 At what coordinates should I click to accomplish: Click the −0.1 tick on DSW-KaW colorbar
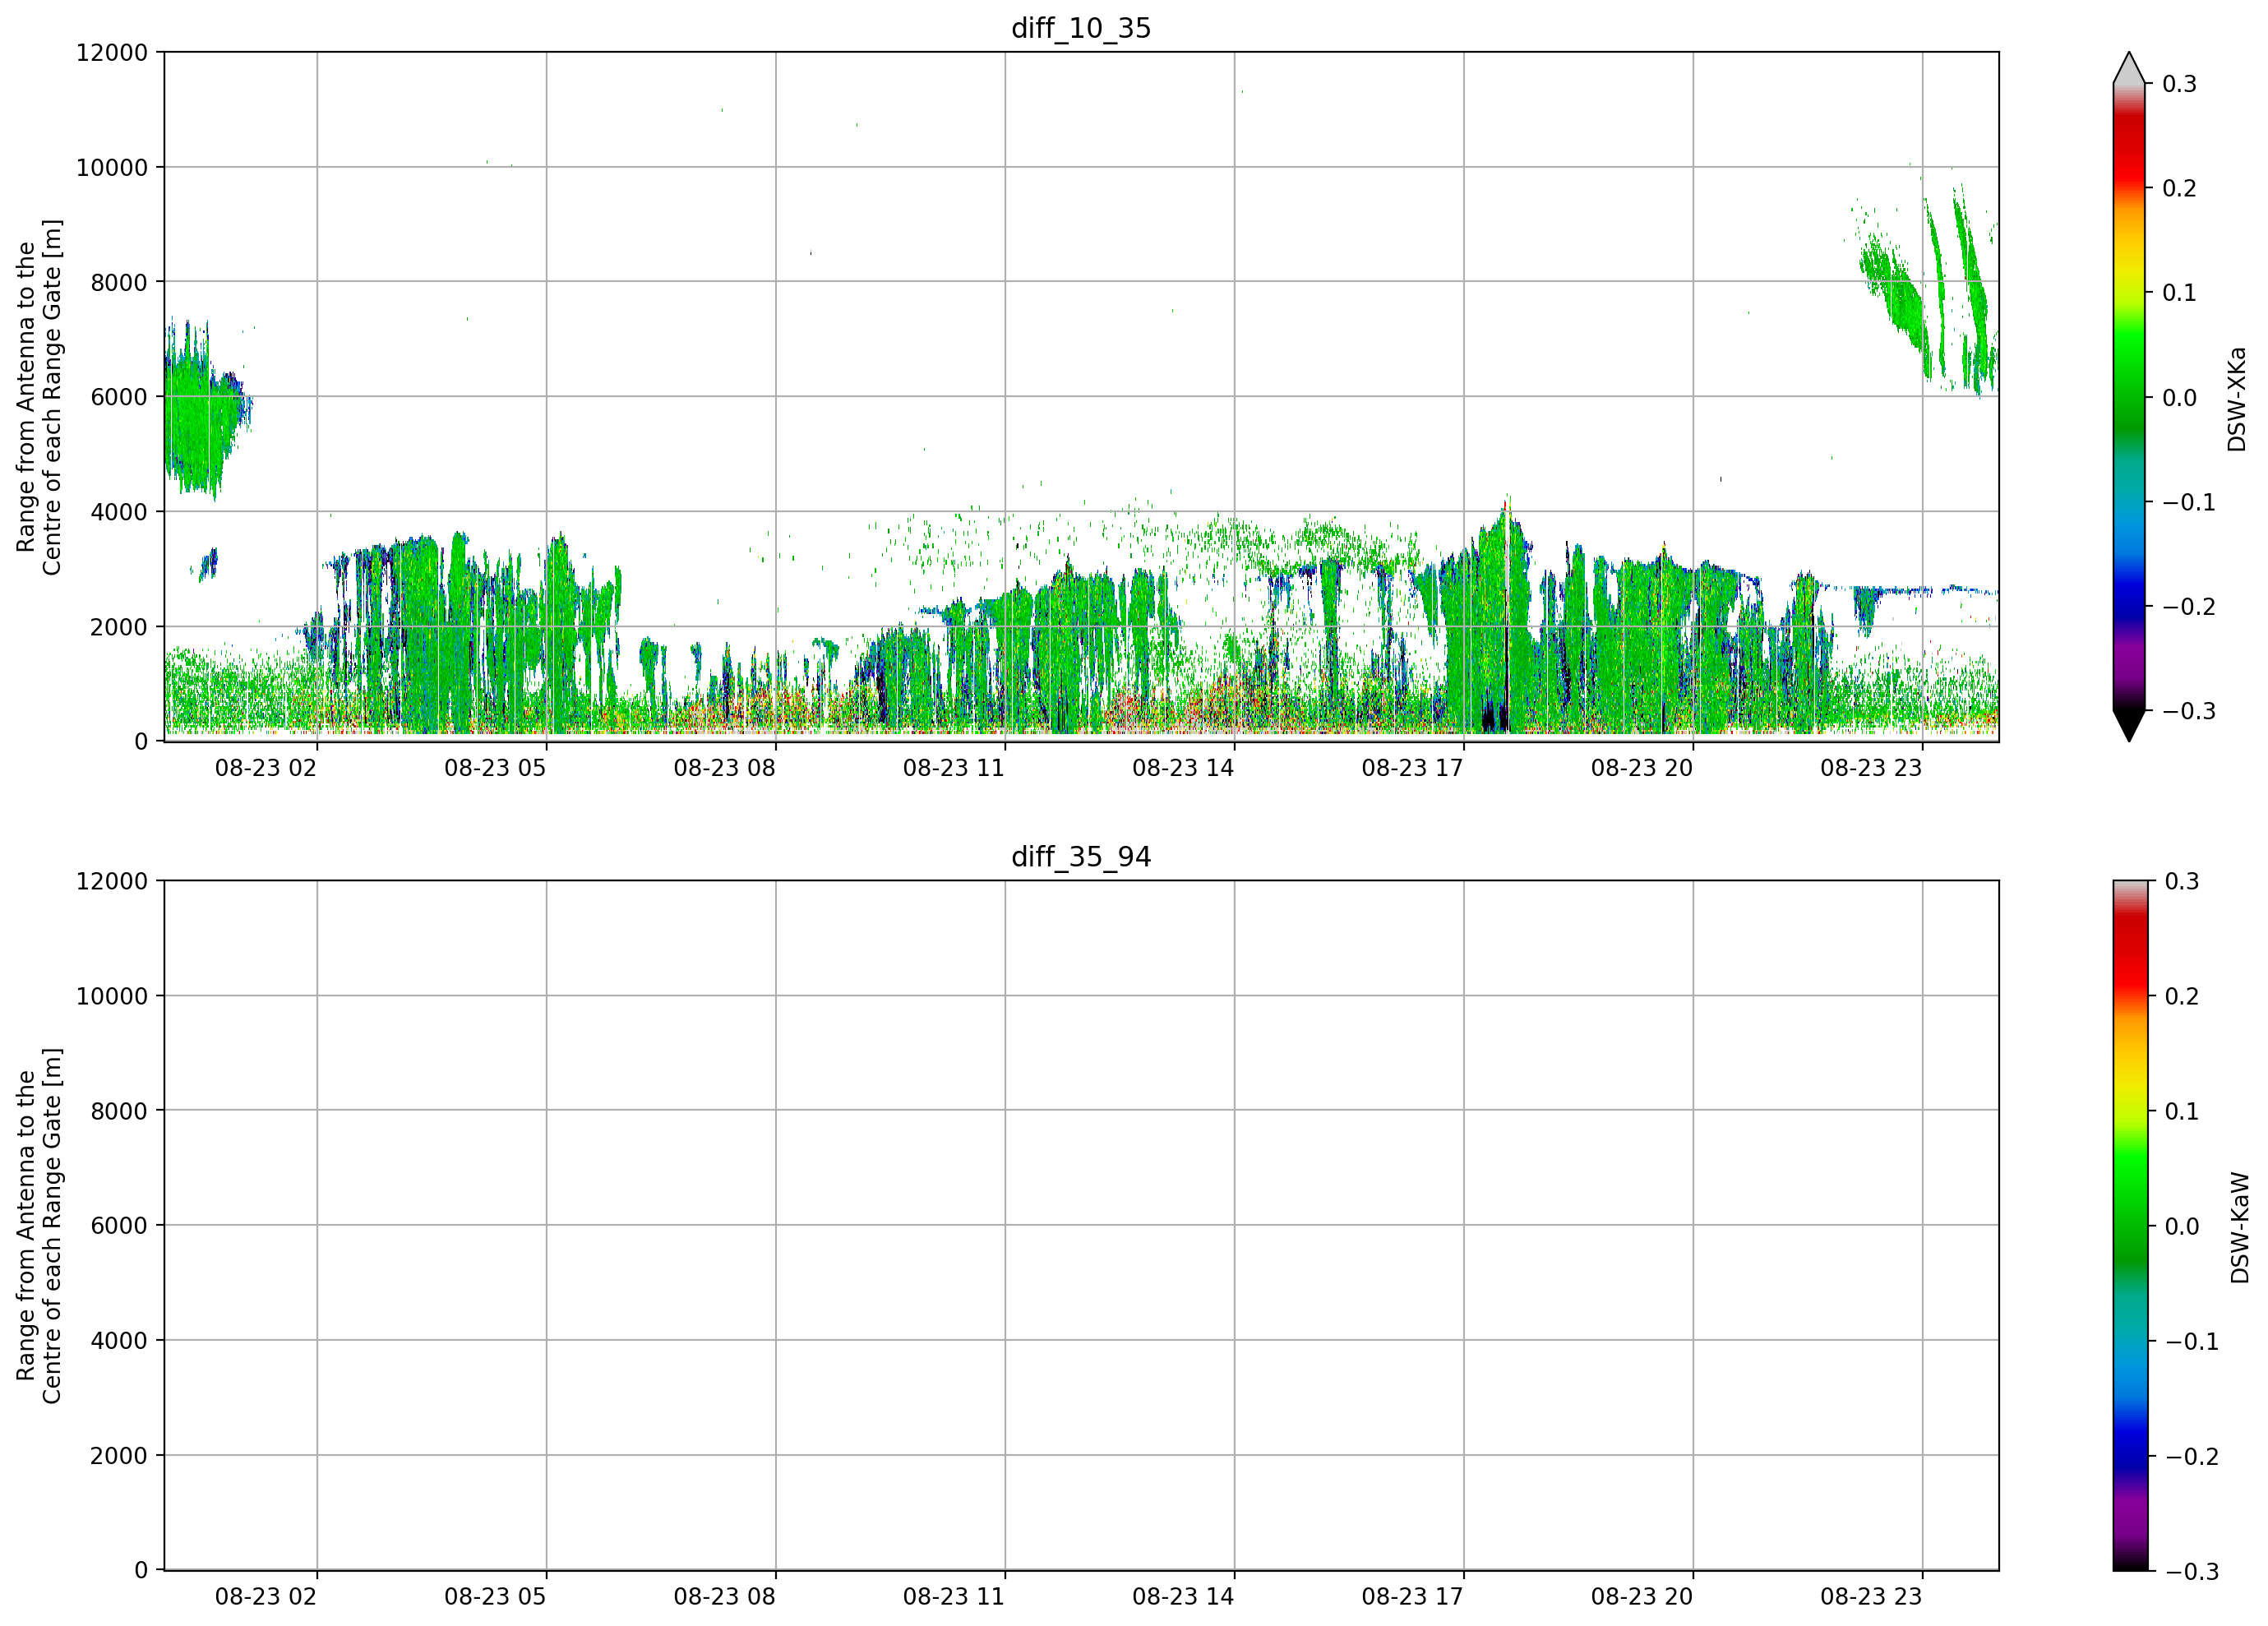click(x=2191, y=1342)
